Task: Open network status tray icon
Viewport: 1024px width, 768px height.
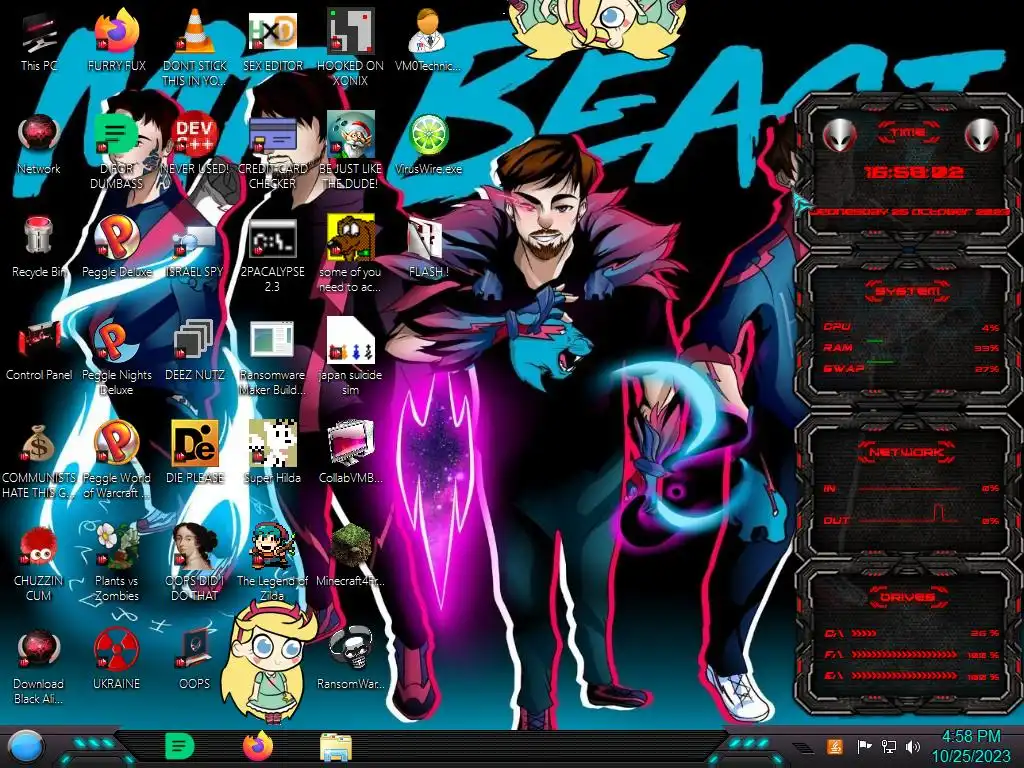Action: (888, 746)
